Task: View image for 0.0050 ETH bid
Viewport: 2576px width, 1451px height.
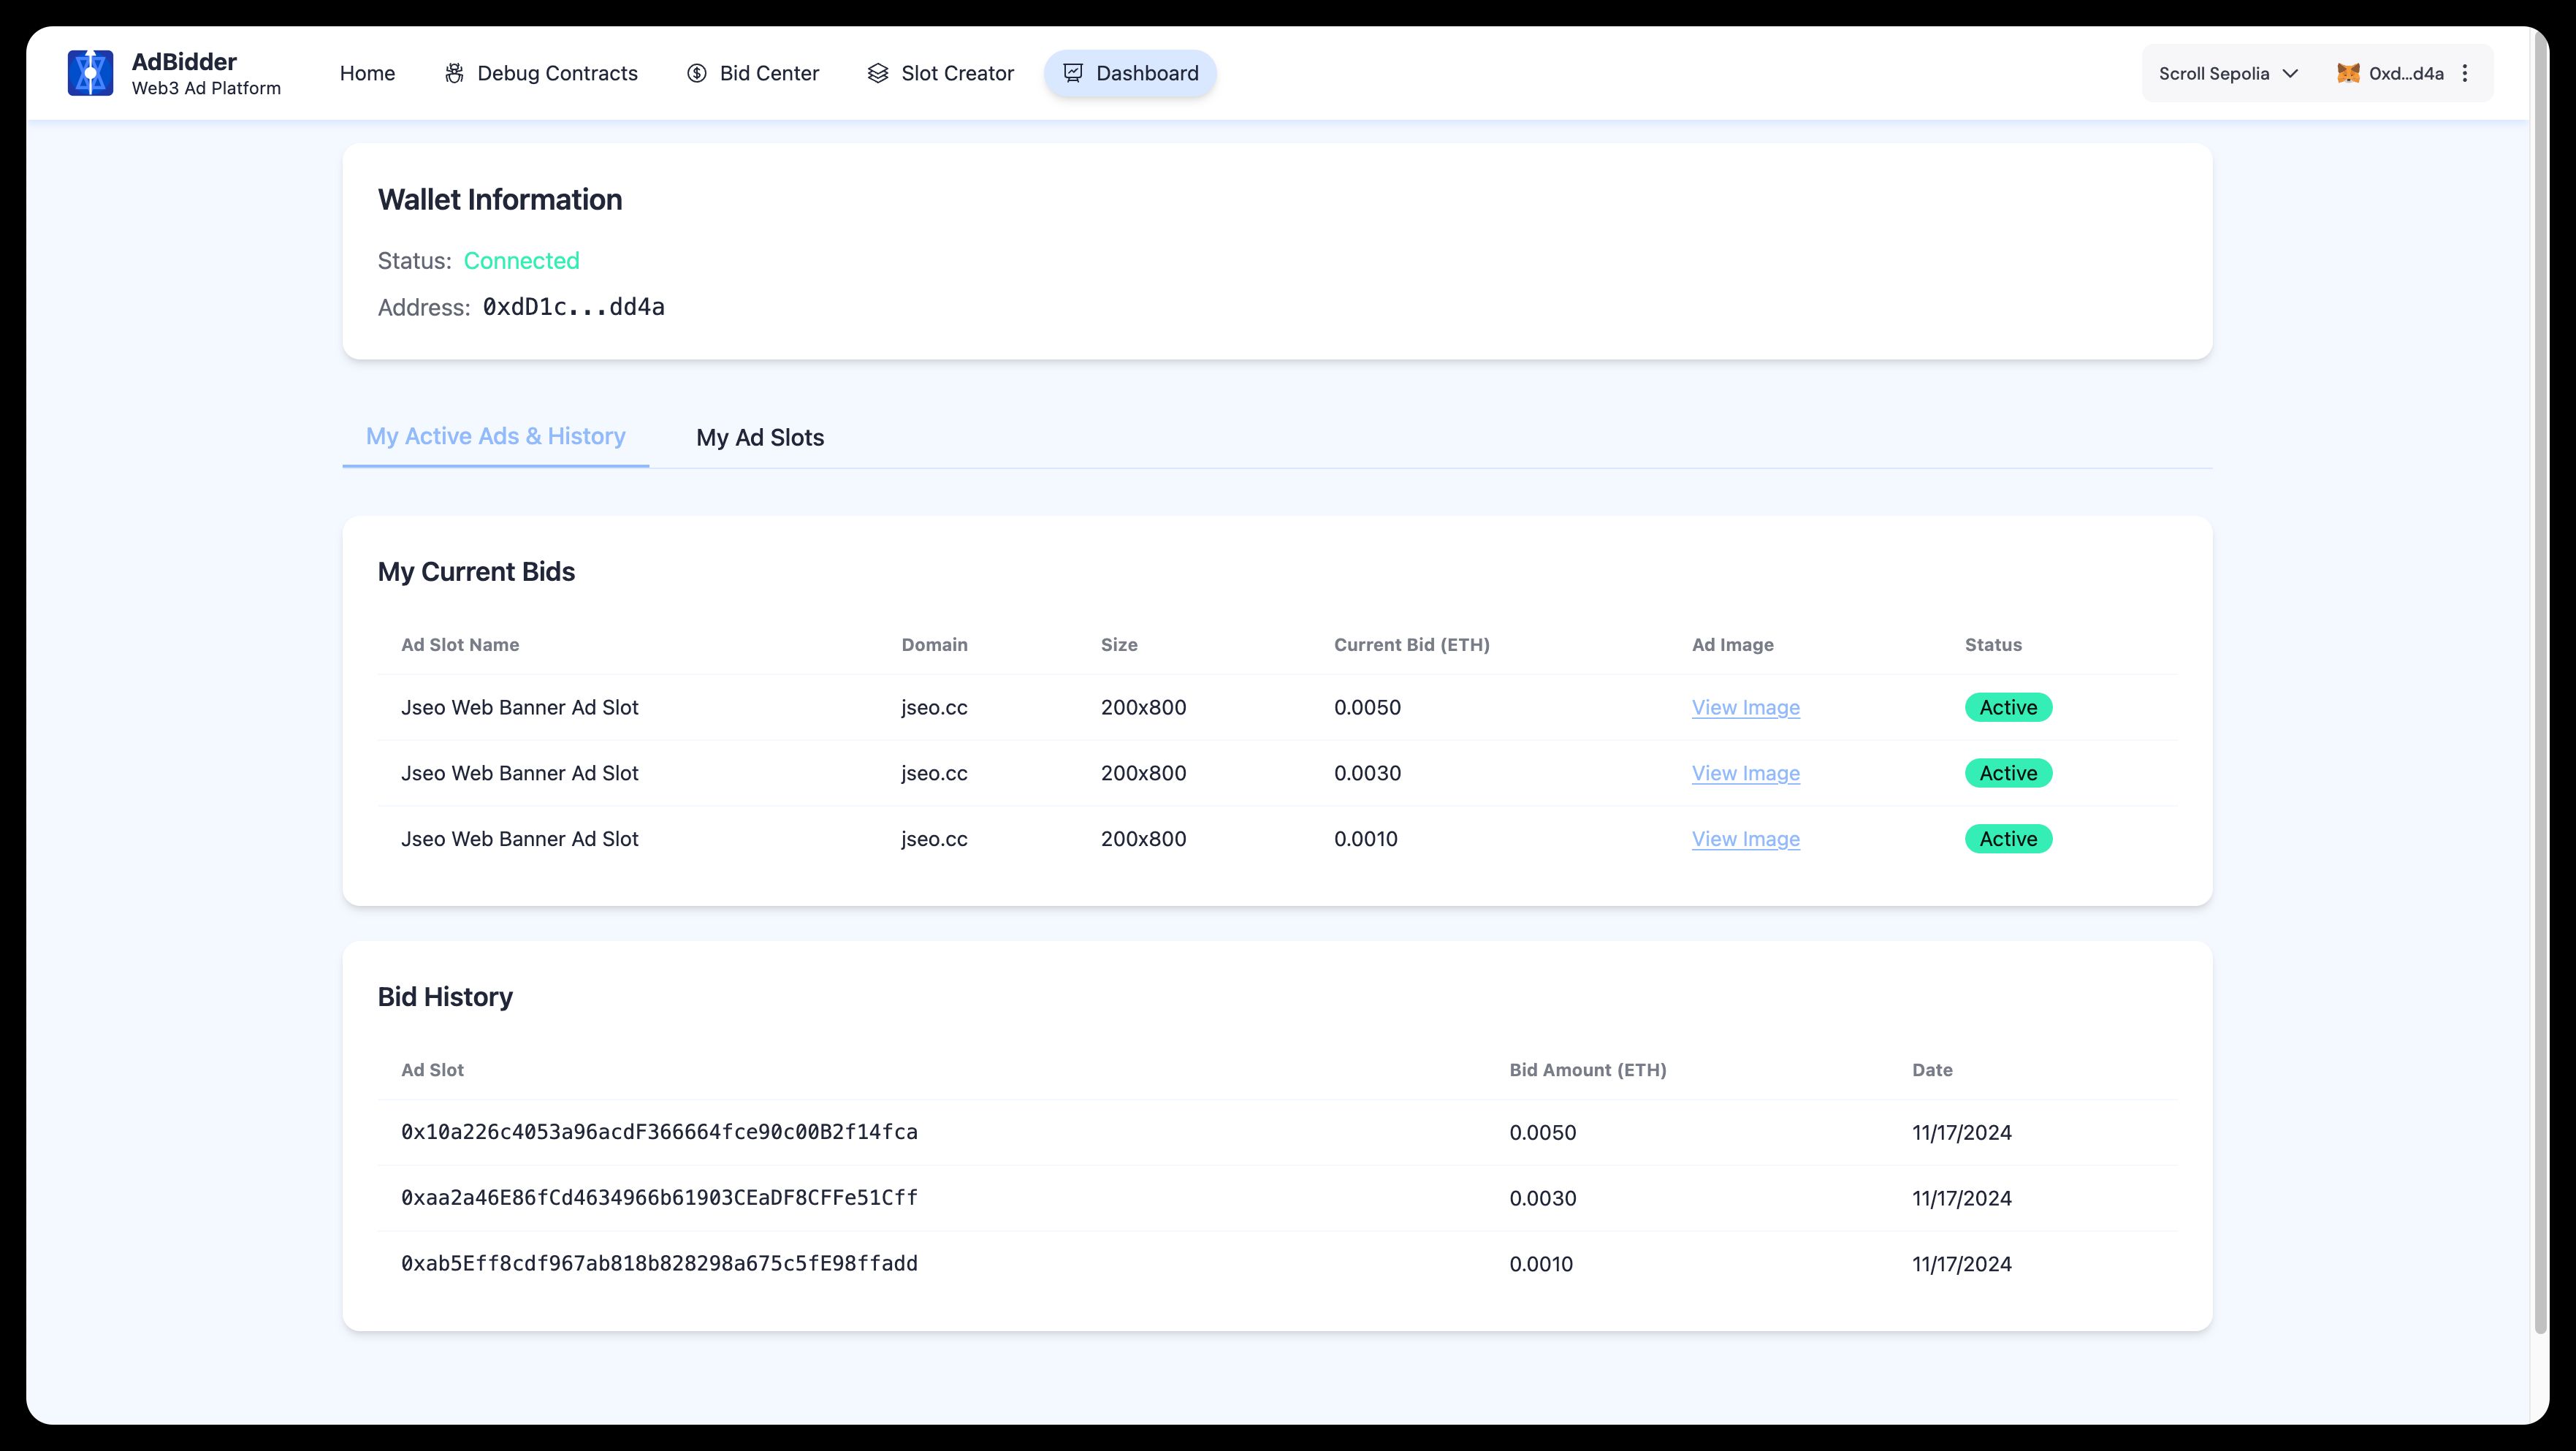Action: 1746,706
